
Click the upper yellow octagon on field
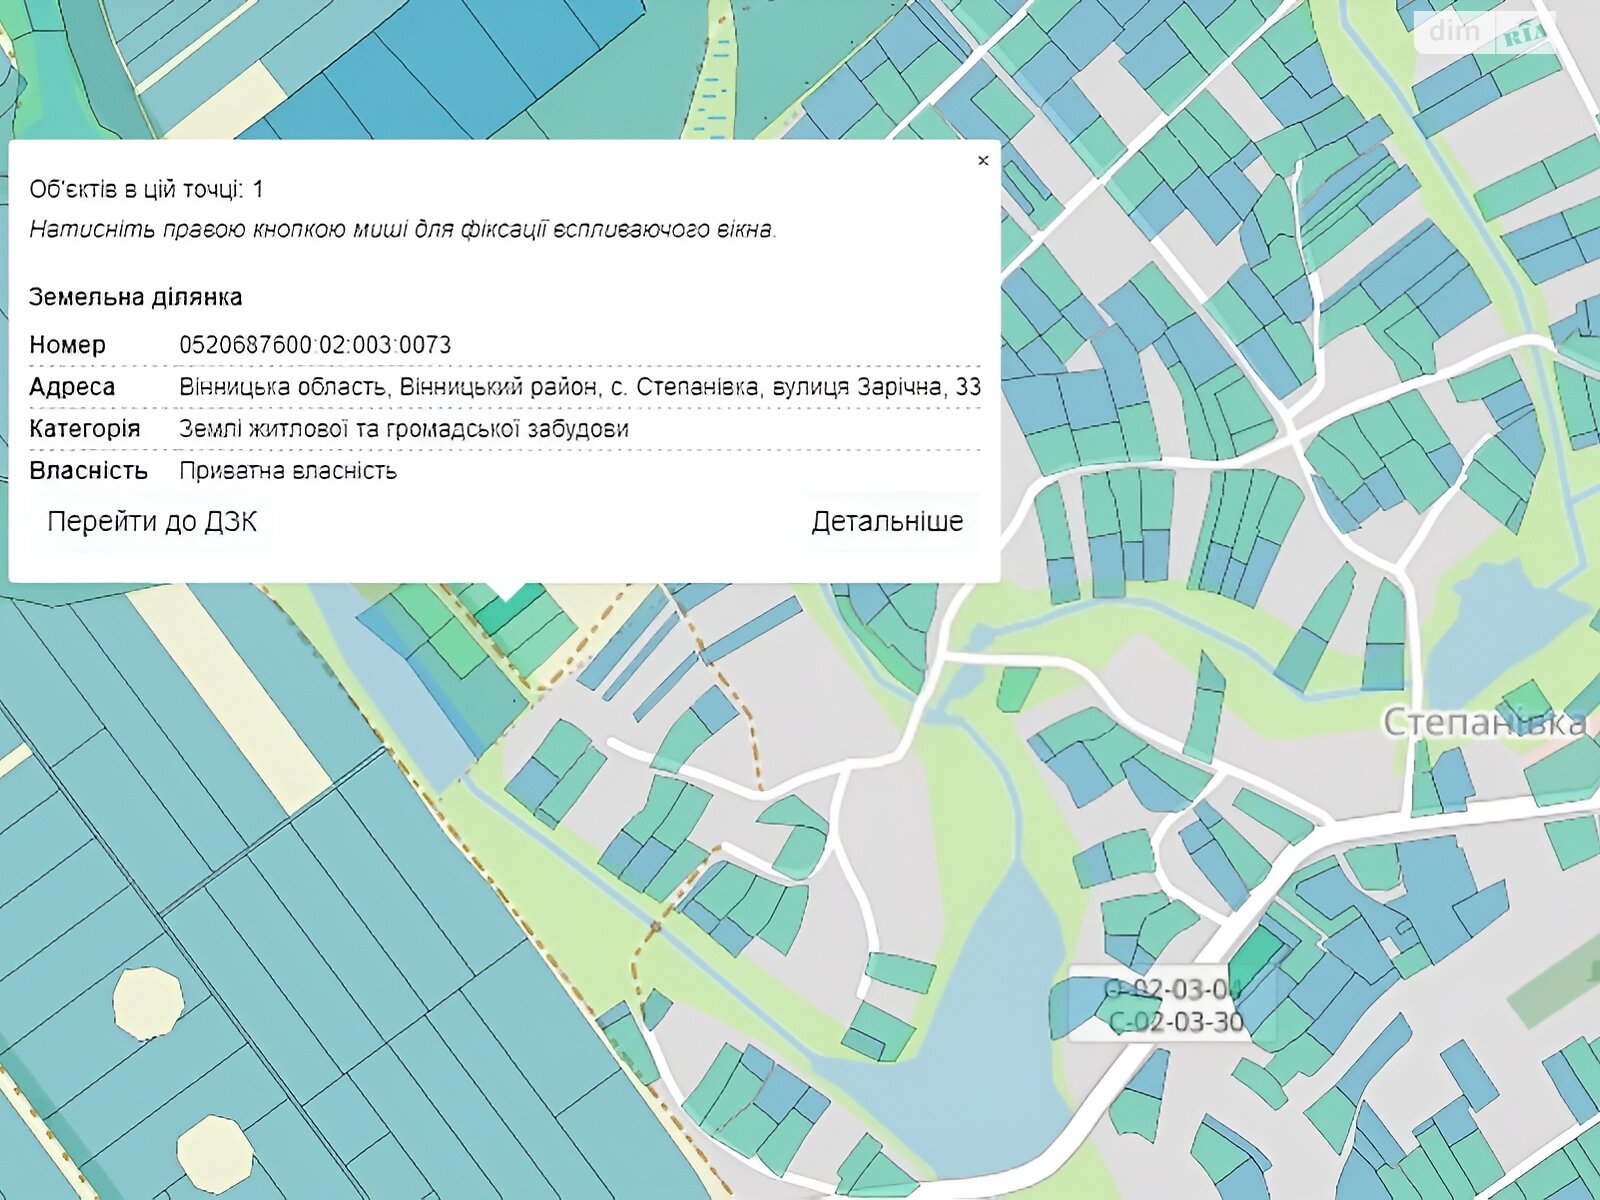(x=148, y=1000)
